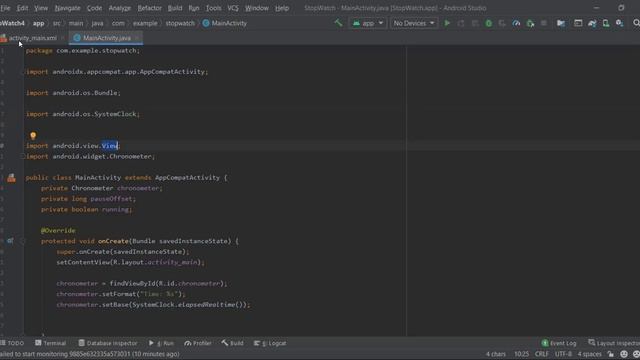Click the Make Project hammer icon
This screenshot has width=640, height=360.
338,23
